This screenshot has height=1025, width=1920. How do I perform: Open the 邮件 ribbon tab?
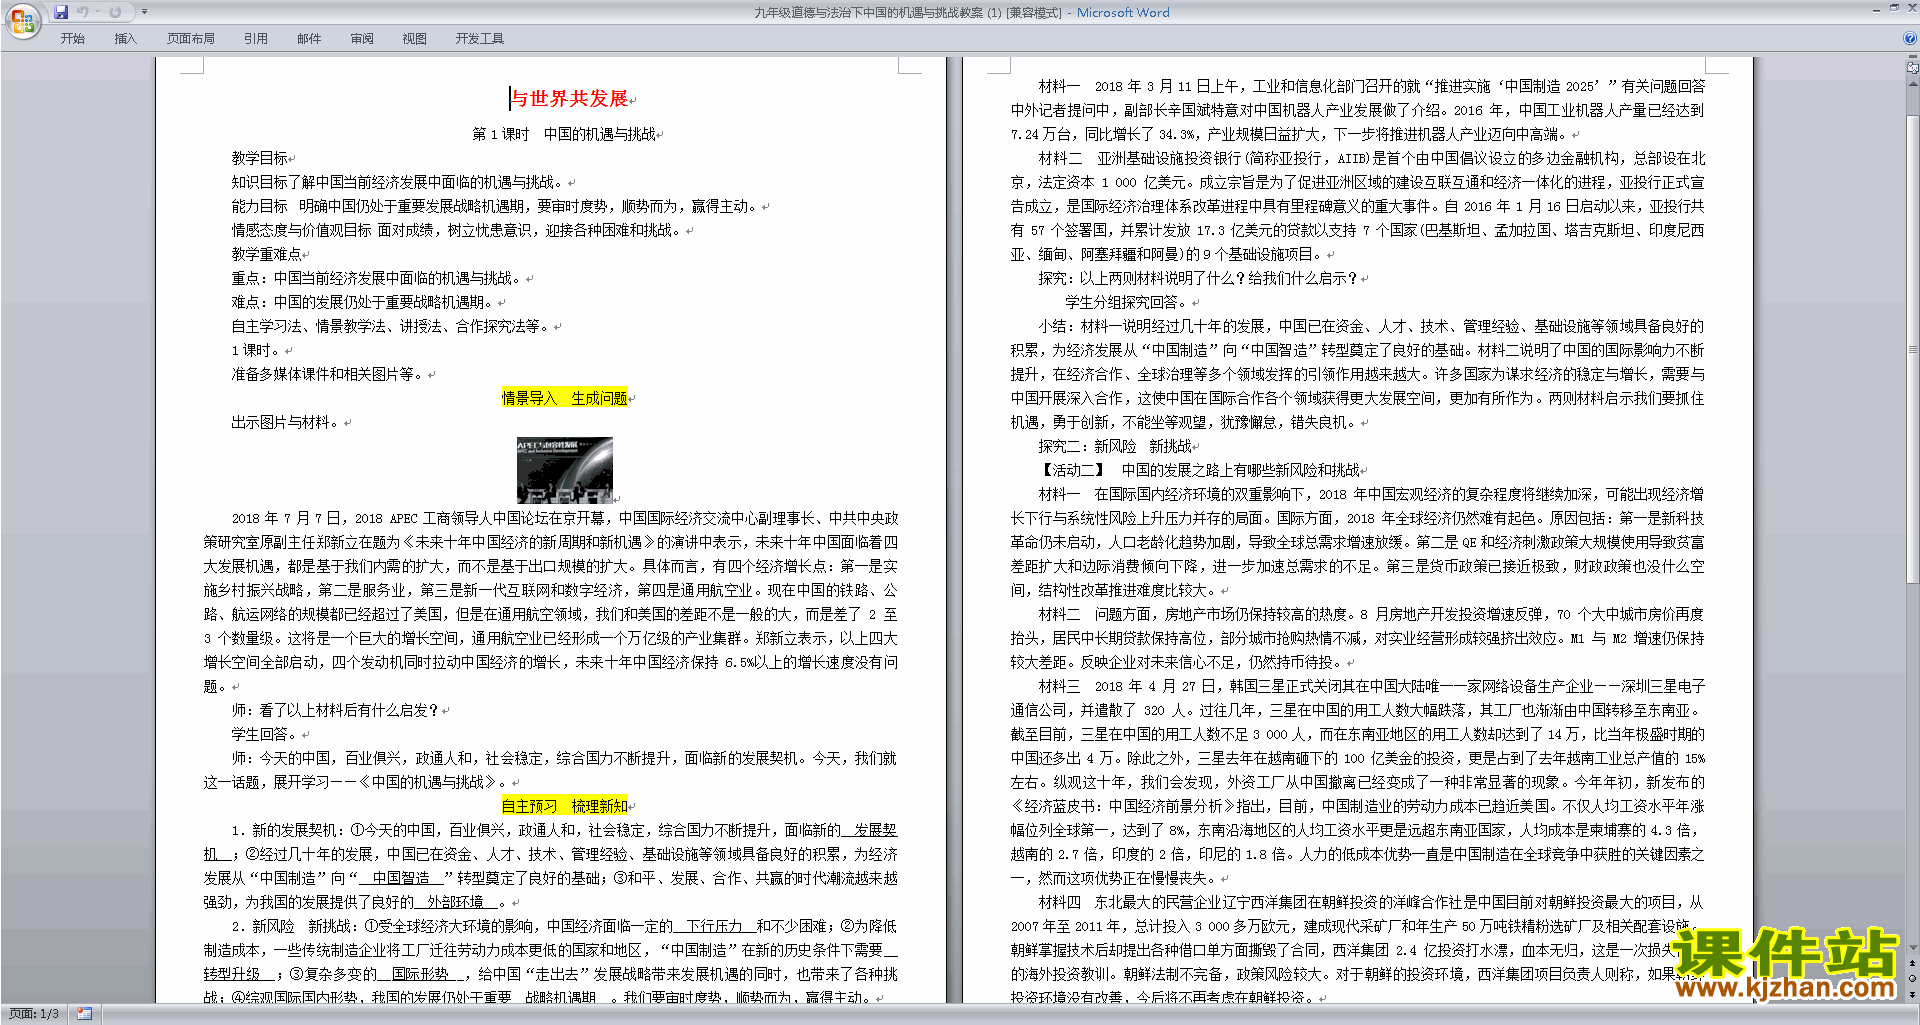click(x=309, y=39)
